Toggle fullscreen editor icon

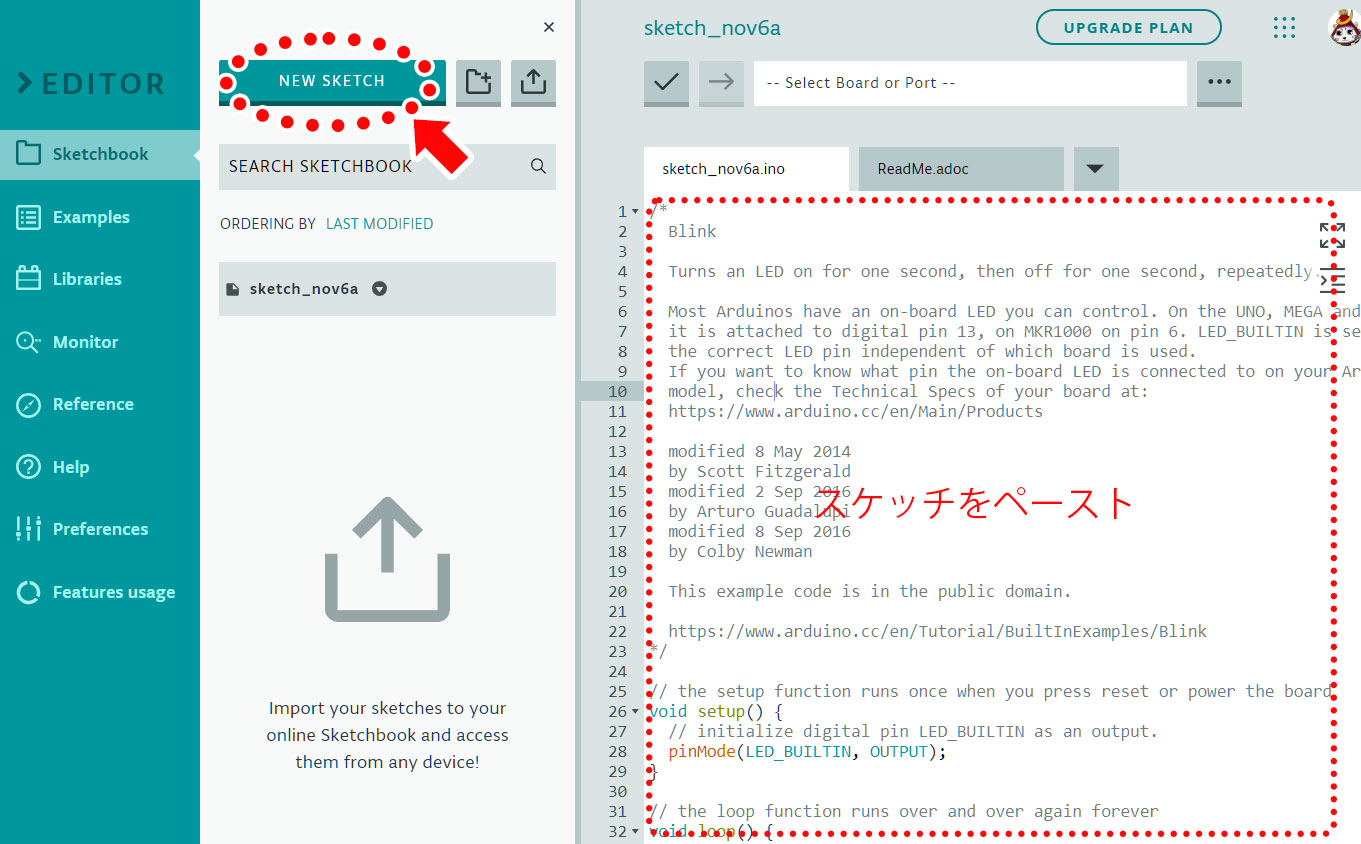[1332, 236]
